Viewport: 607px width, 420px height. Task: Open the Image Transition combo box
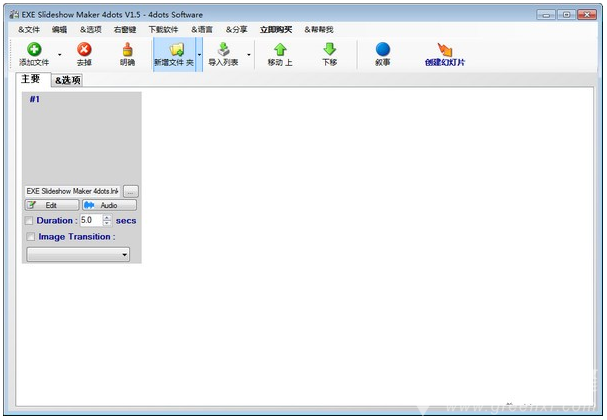point(78,255)
